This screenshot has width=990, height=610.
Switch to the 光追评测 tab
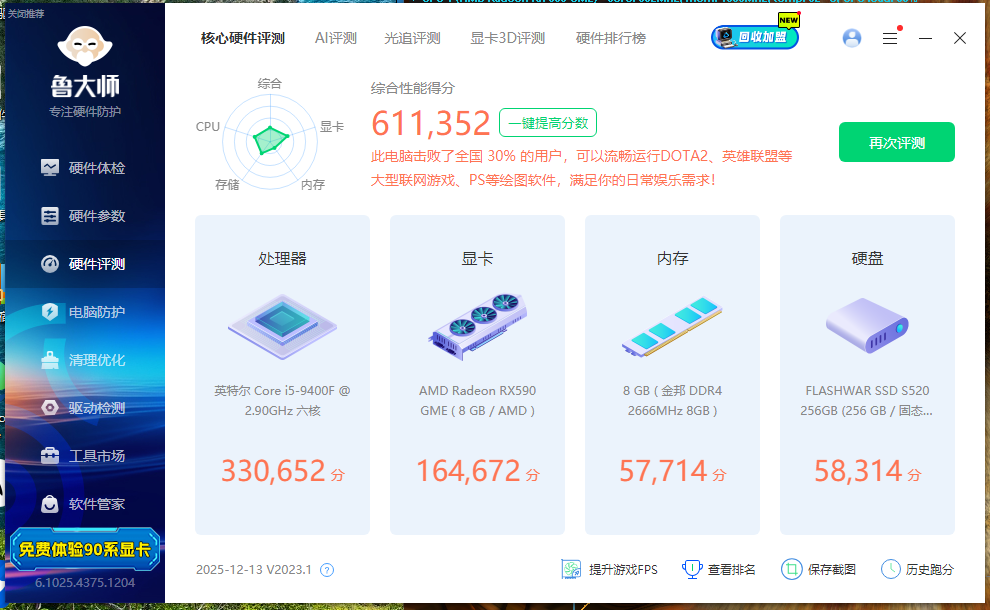coord(412,38)
